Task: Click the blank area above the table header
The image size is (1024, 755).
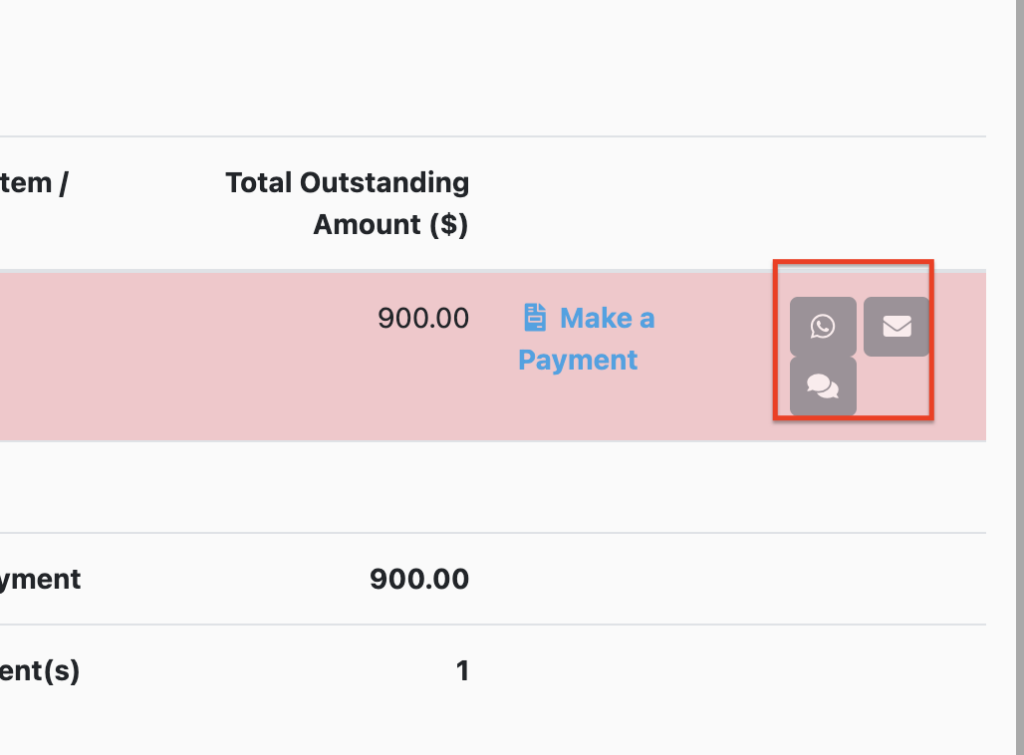Action: (x=493, y=67)
